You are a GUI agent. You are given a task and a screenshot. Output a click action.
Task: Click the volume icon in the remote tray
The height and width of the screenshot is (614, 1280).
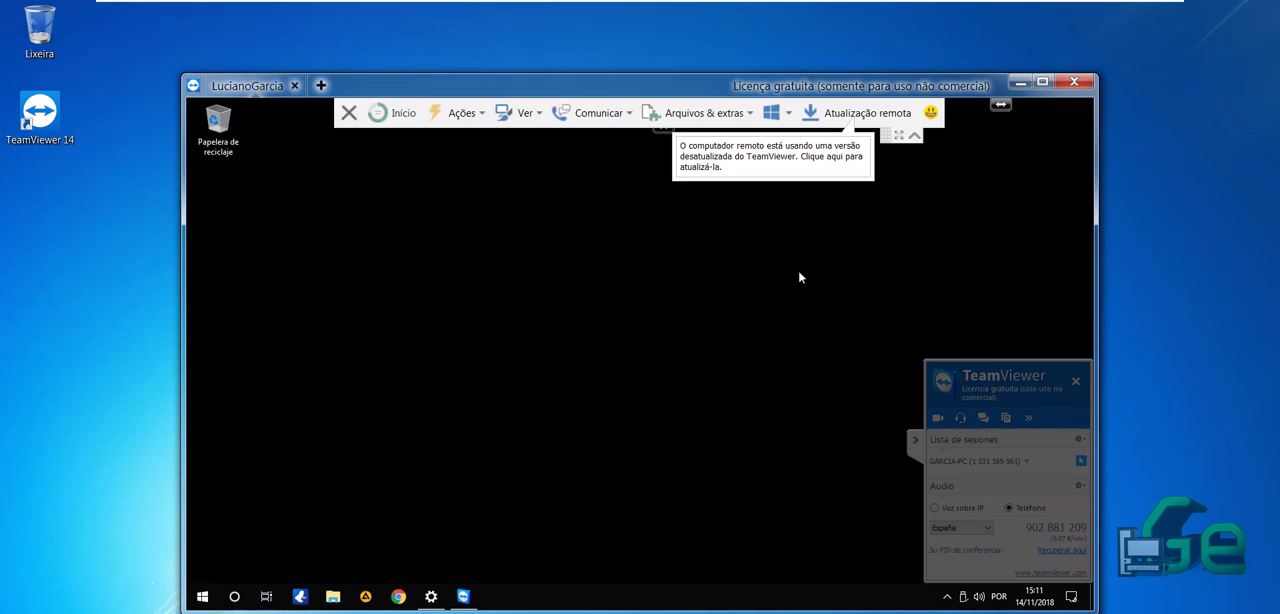pos(978,597)
